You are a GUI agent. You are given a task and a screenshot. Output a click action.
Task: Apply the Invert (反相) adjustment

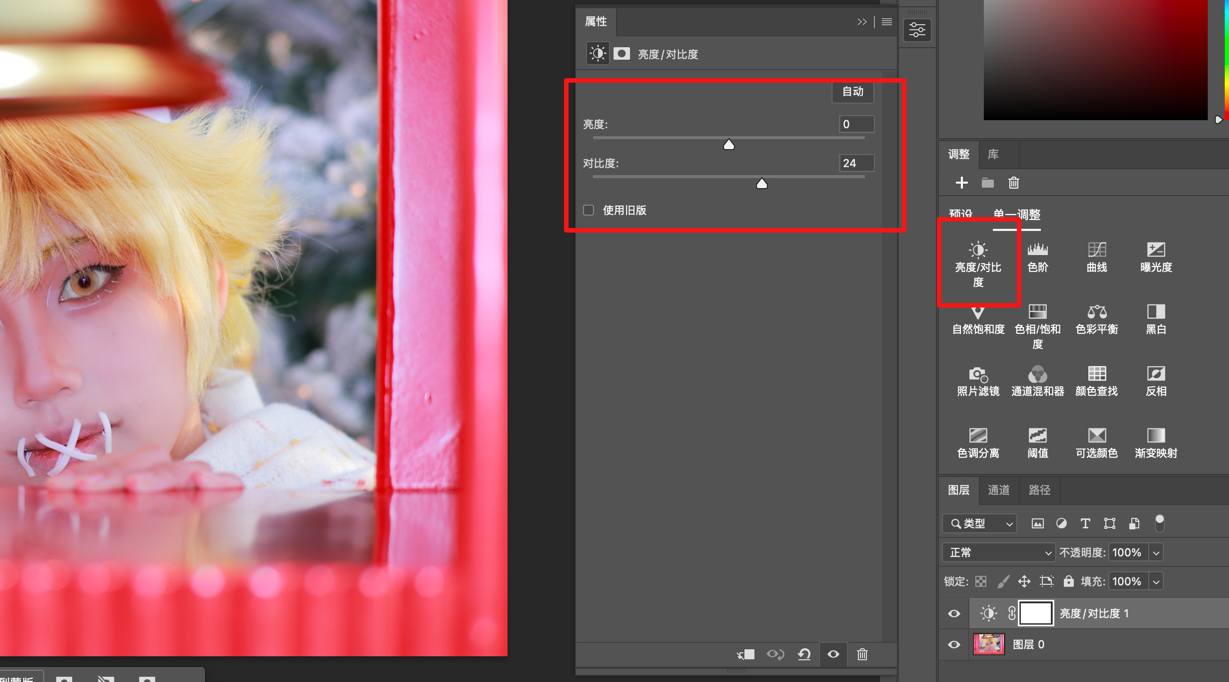pos(1155,381)
